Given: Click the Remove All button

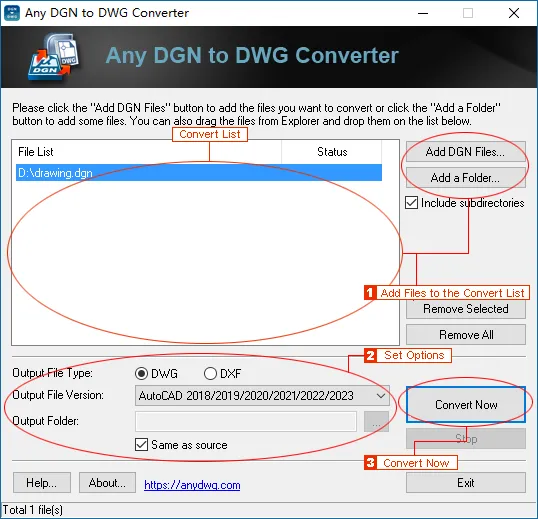Looking at the screenshot, I should click(x=466, y=334).
